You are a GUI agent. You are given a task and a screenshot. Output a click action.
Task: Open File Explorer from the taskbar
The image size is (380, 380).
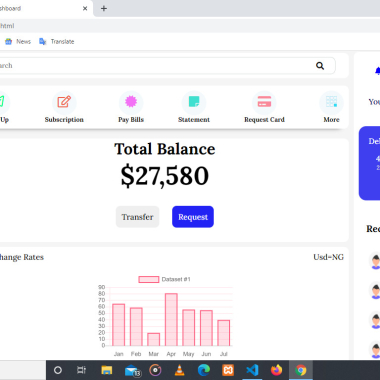[107, 370]
